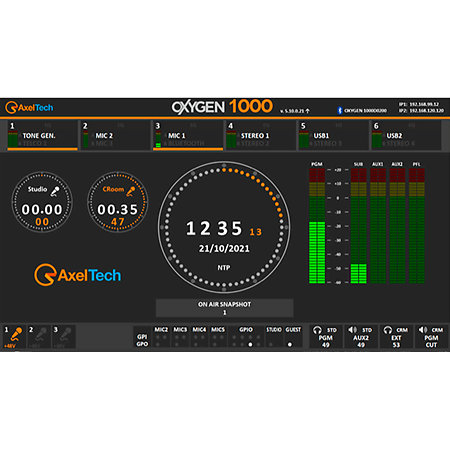Select channel 6 USB2 tab
The width and height of the screenshot is (450, 450).
(406, 135)
